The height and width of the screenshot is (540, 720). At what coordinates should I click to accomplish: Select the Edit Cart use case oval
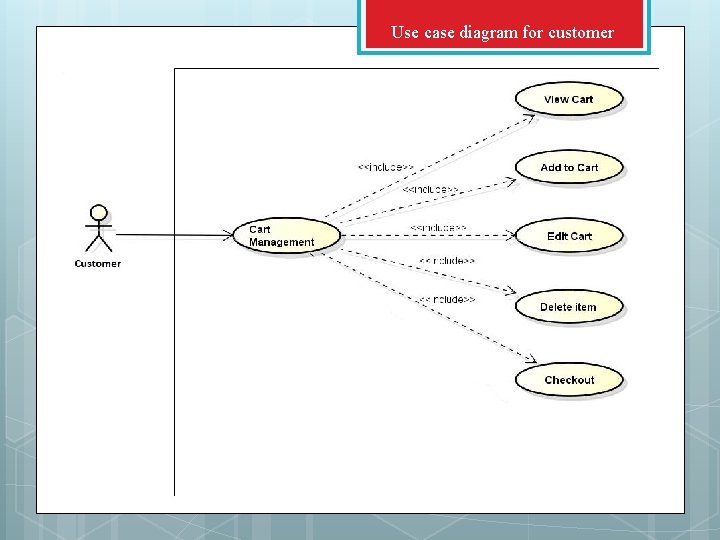pos(569,236)
